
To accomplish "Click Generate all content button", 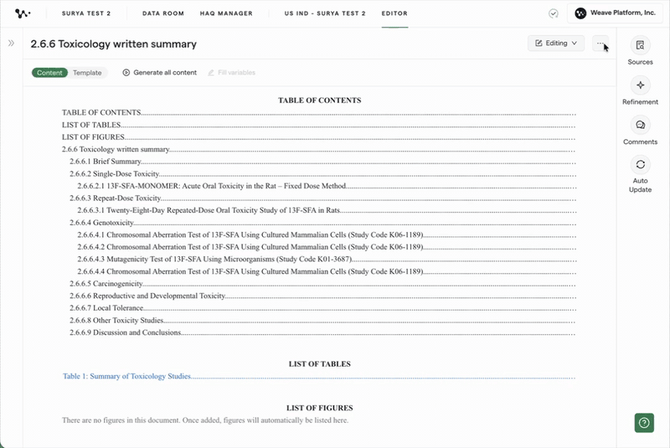I will (x=159, y=73).
